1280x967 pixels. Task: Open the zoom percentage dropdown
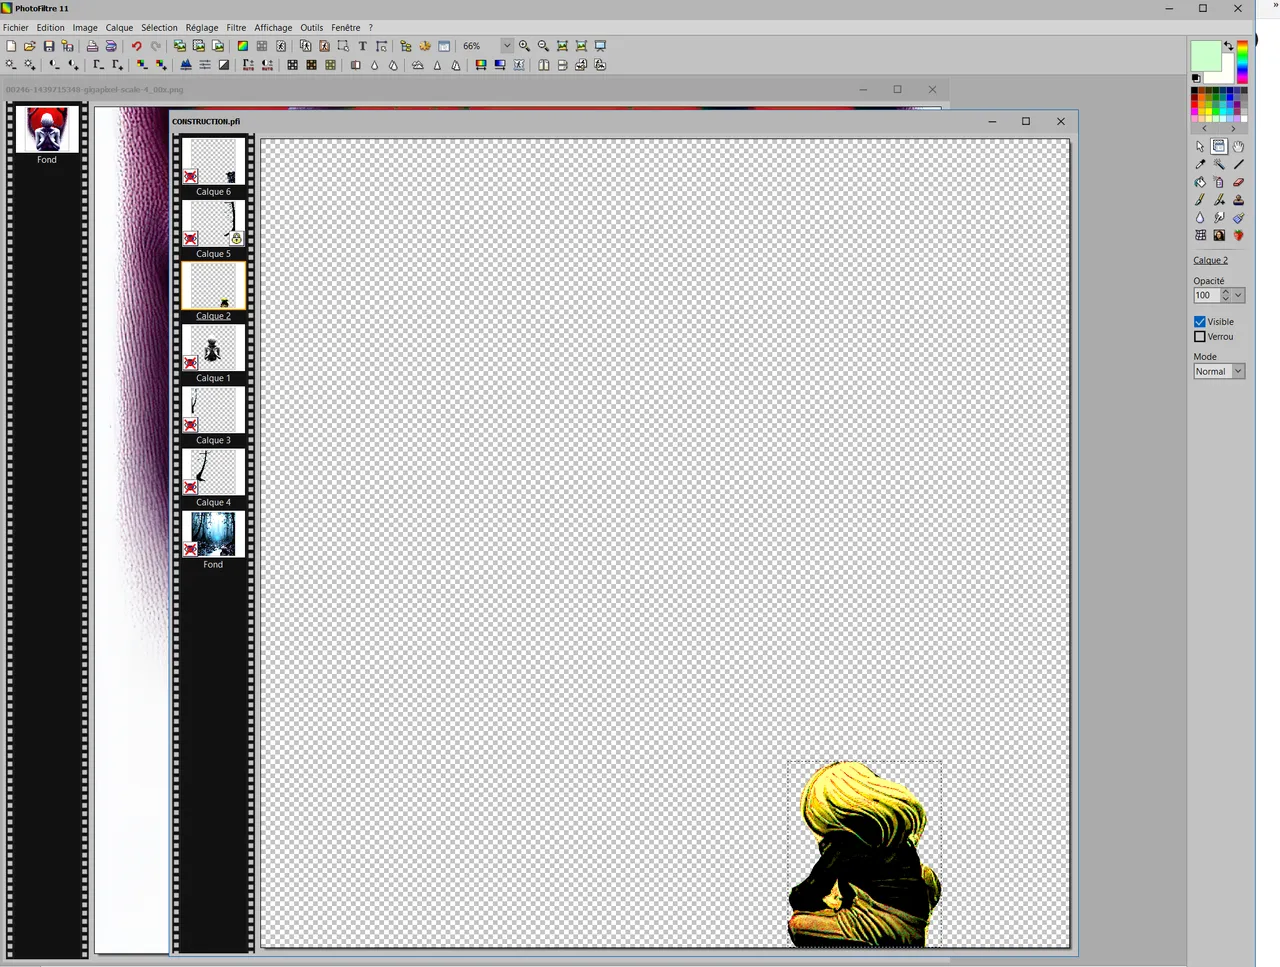pyautogui.click(x=507, y=46)
